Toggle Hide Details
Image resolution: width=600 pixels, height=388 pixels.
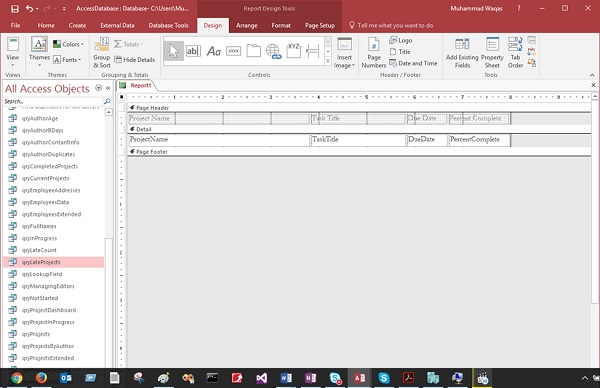pos(134,60)
